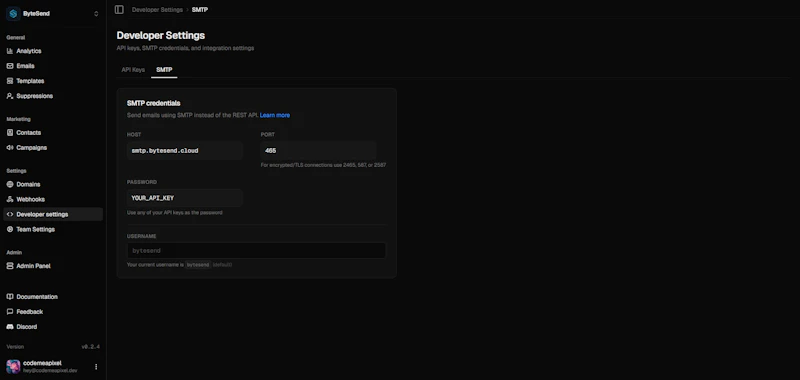
Task: Go to Webhooks settings
Action: (53, 199)
